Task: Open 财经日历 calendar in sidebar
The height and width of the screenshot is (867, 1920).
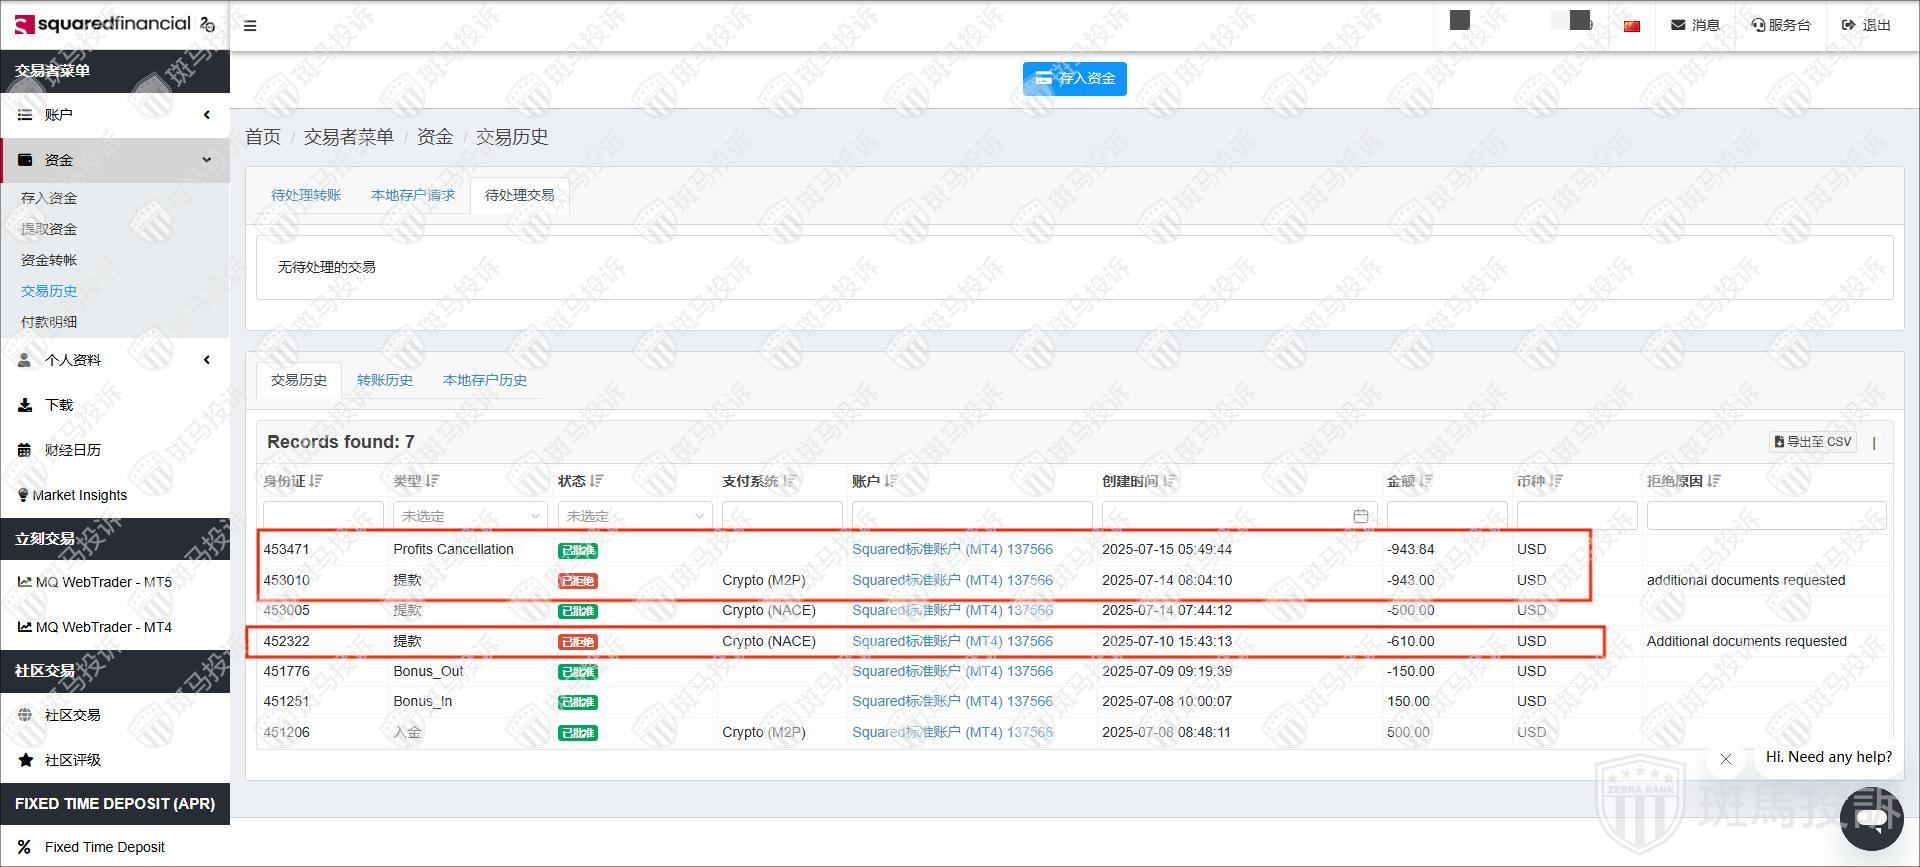Action: (72, 450)
